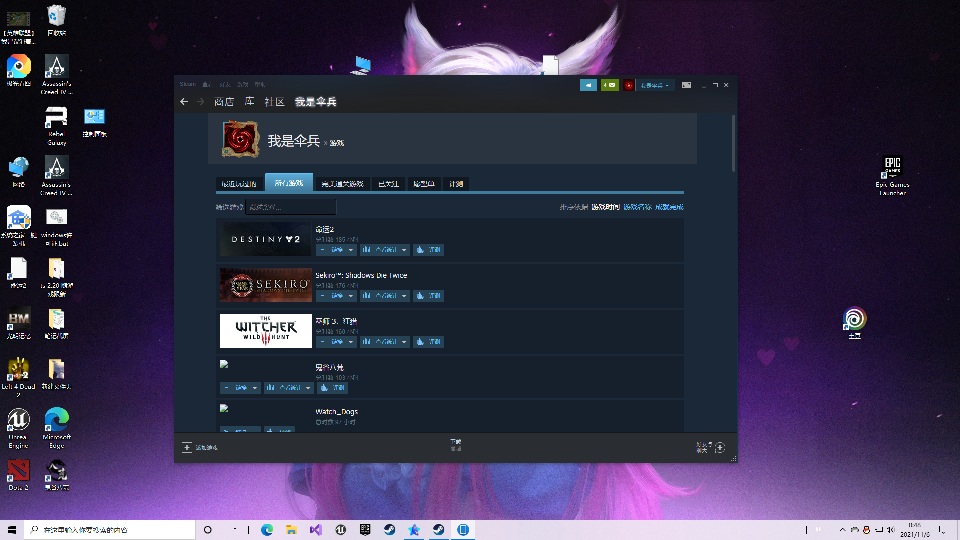Select the Rebel Galaxy desktop shortcut

click(56, 126)
